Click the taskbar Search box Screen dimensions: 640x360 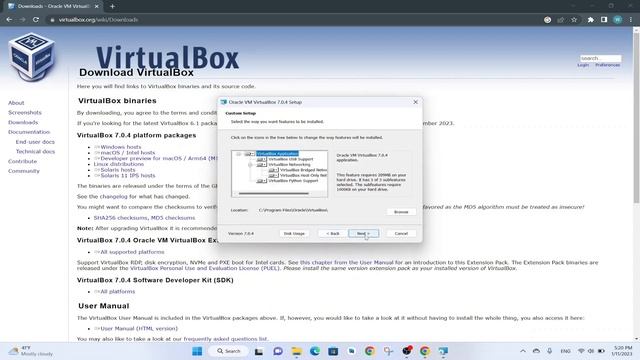pos(229,351)
